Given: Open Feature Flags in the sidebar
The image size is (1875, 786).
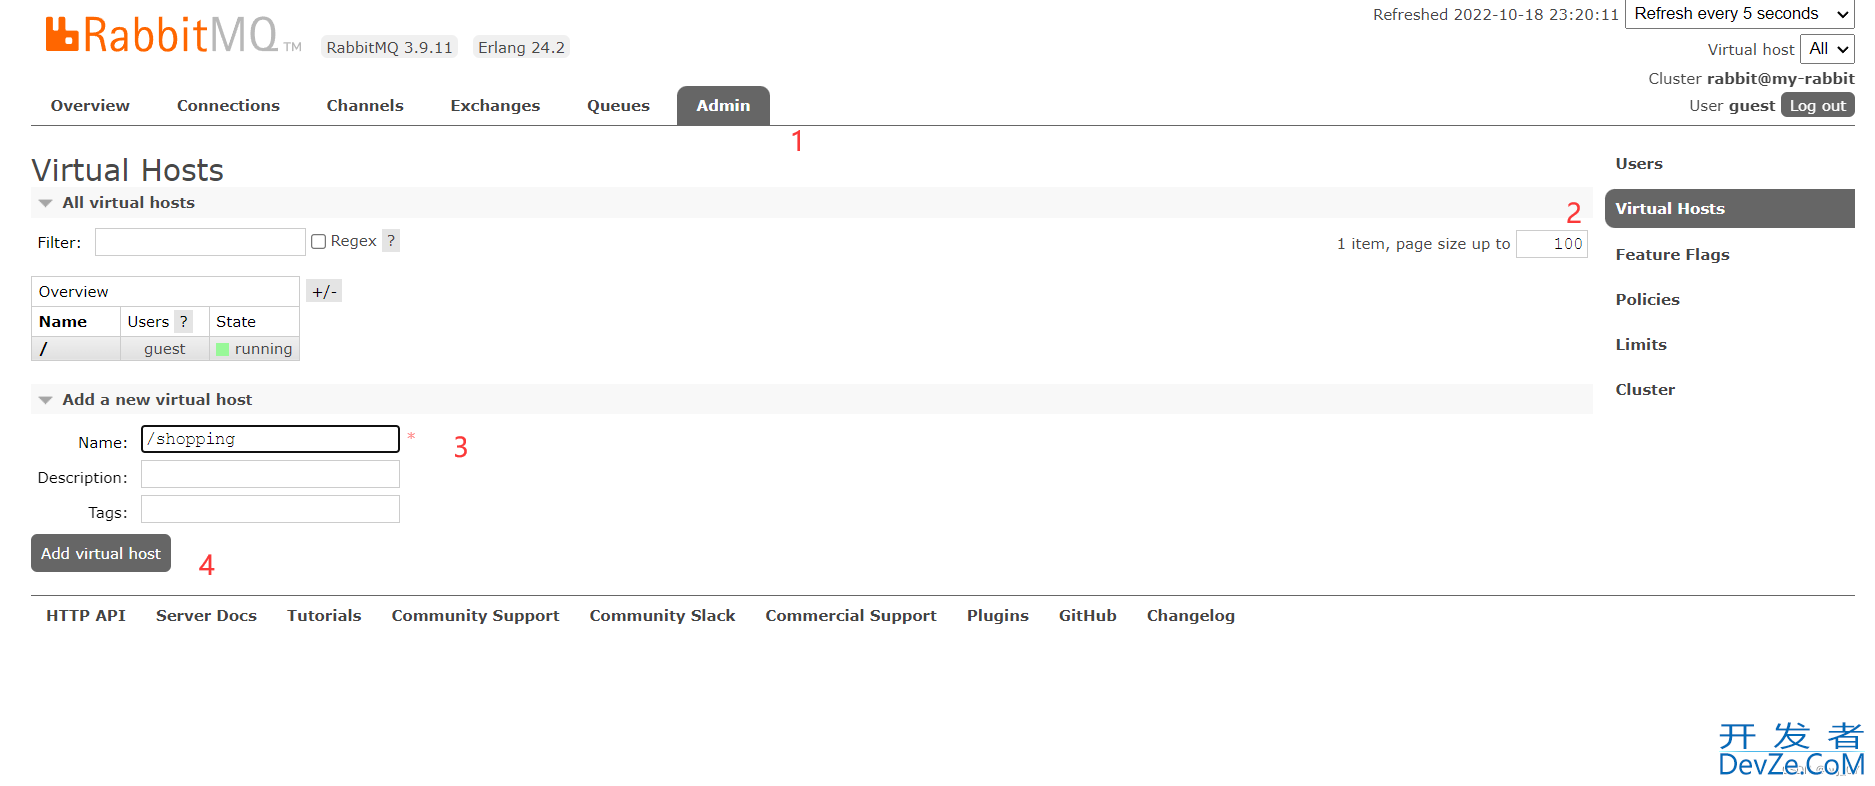Looking at the screenshot, I should [x=1672, y=255].
